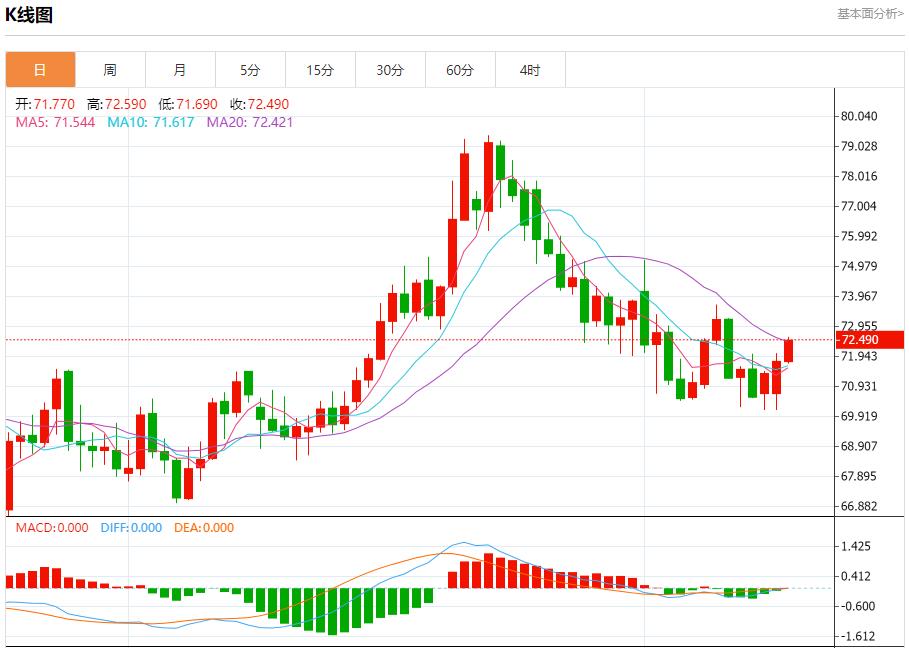Screen dimensions: 909x648
Task: Show the 30分 interval chart
Action: point(390,70)
